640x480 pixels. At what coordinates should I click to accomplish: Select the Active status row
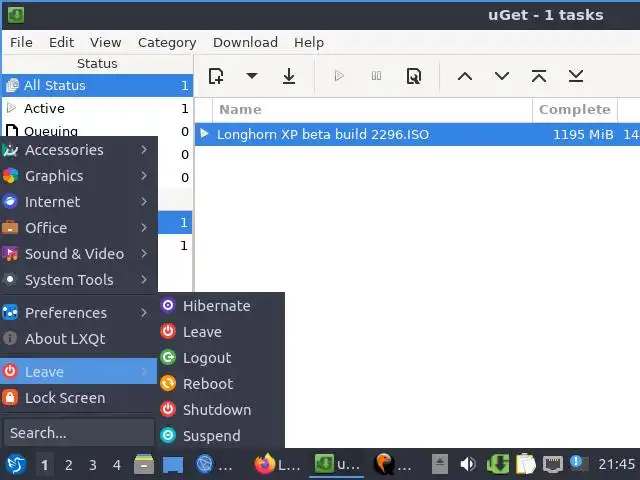pos(97,108)
